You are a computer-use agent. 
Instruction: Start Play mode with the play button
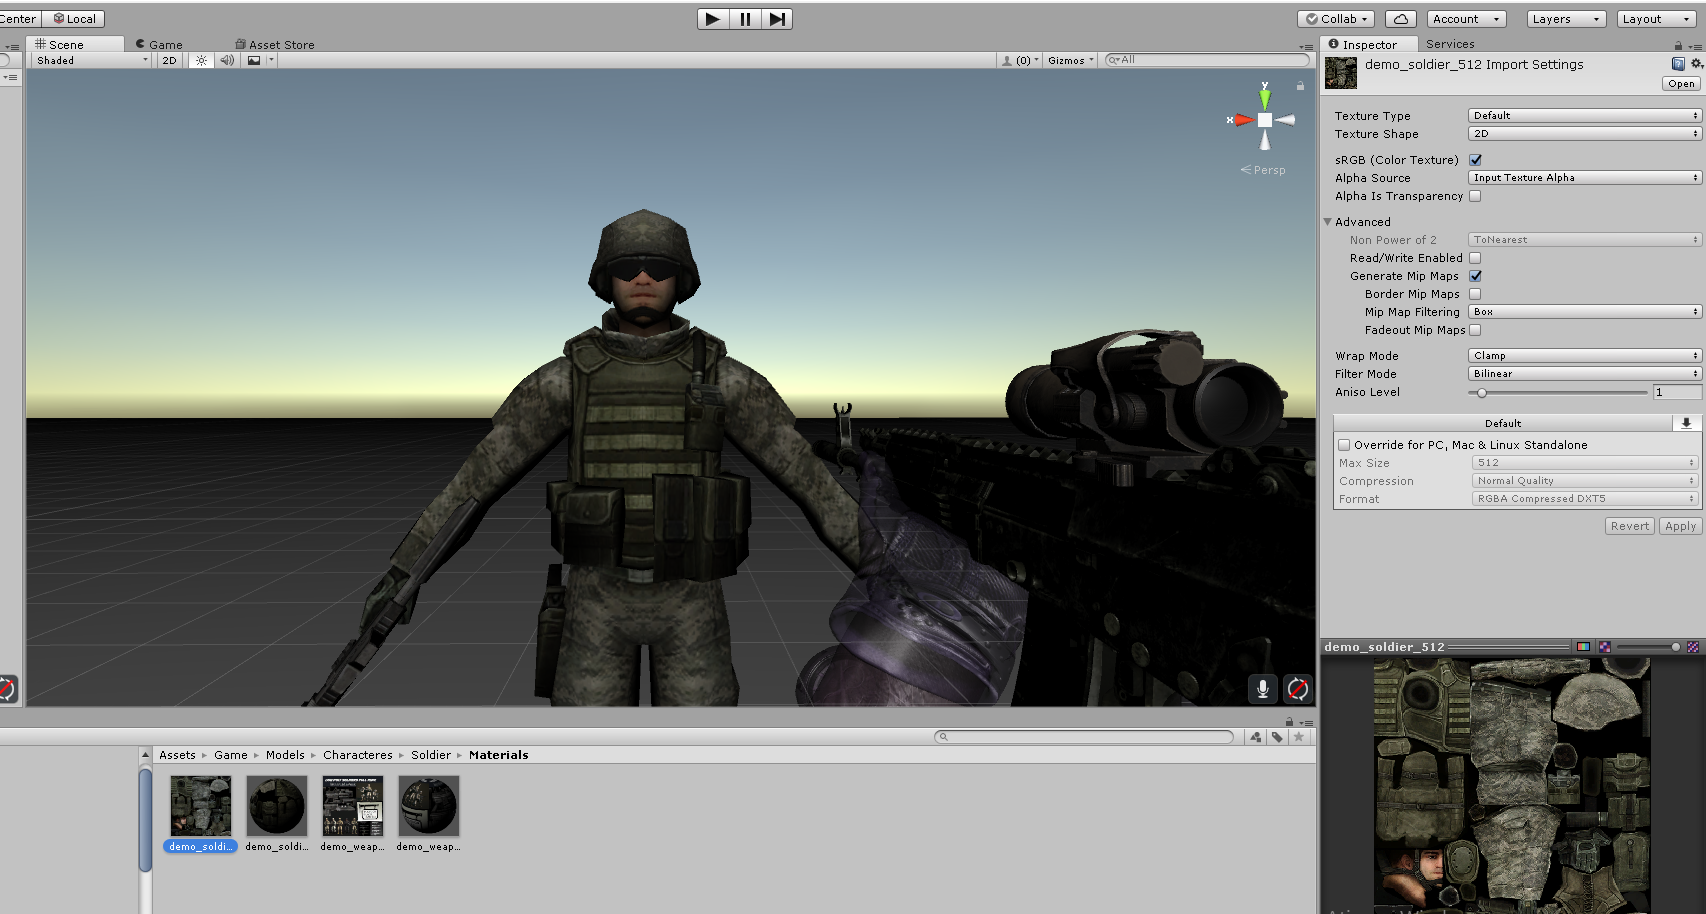pyautogui.click(x=712, y=19)
